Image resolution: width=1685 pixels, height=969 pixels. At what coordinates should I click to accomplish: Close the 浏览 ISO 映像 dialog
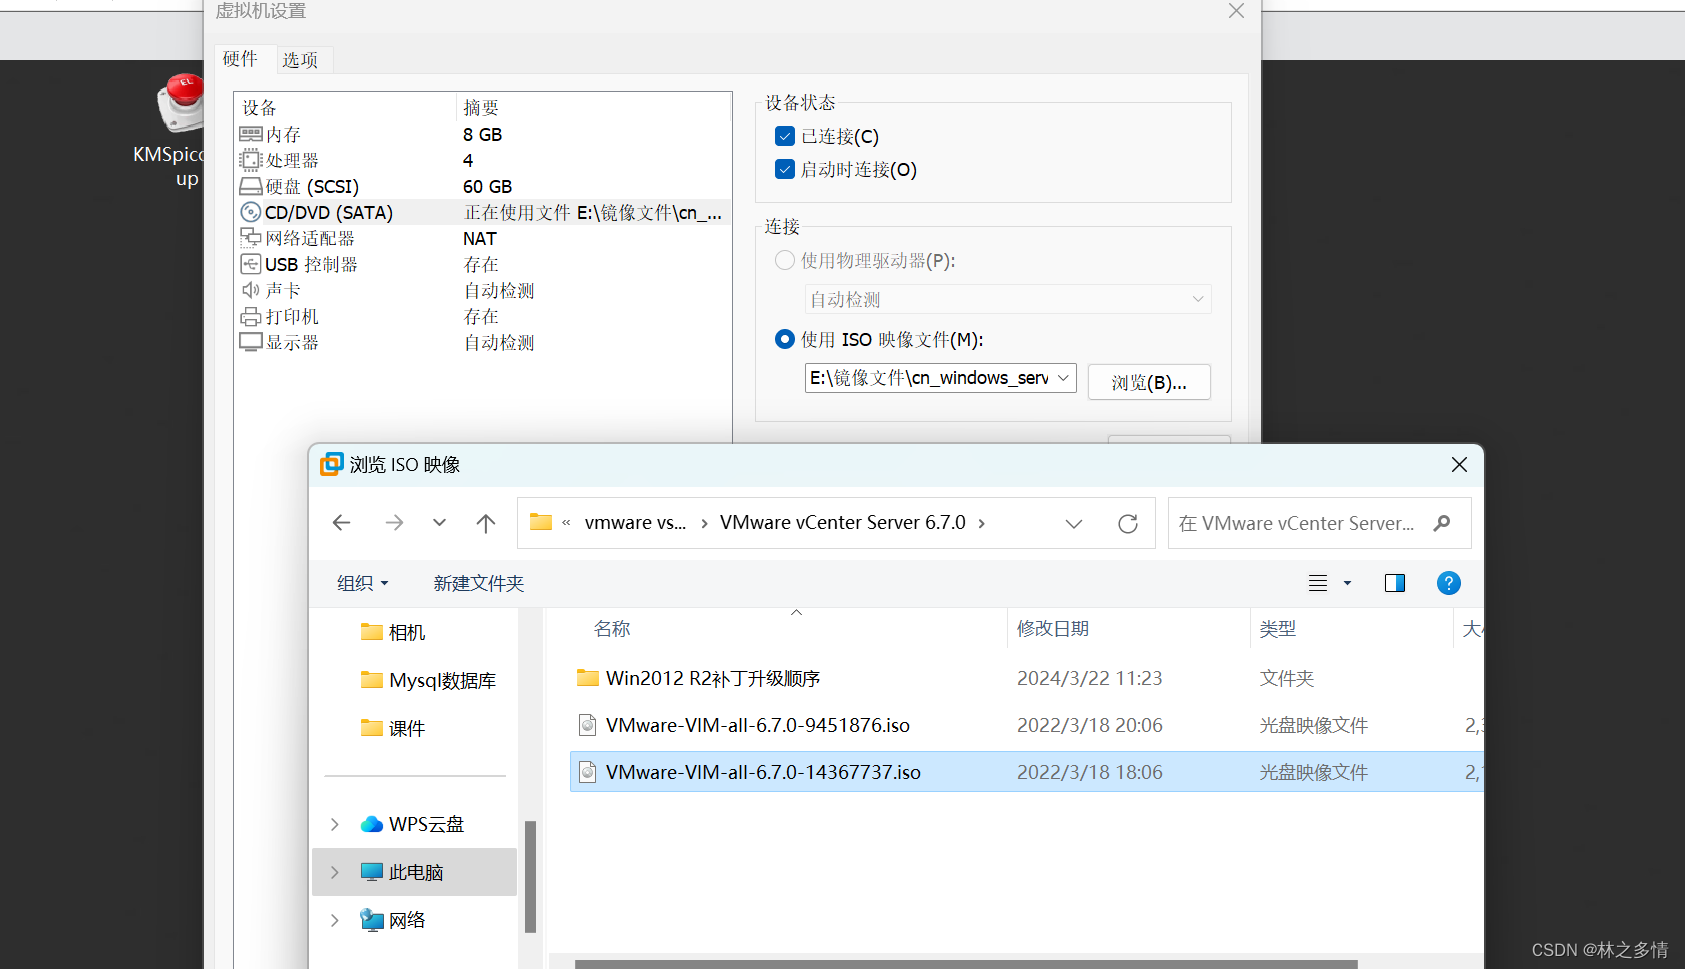1459,465
